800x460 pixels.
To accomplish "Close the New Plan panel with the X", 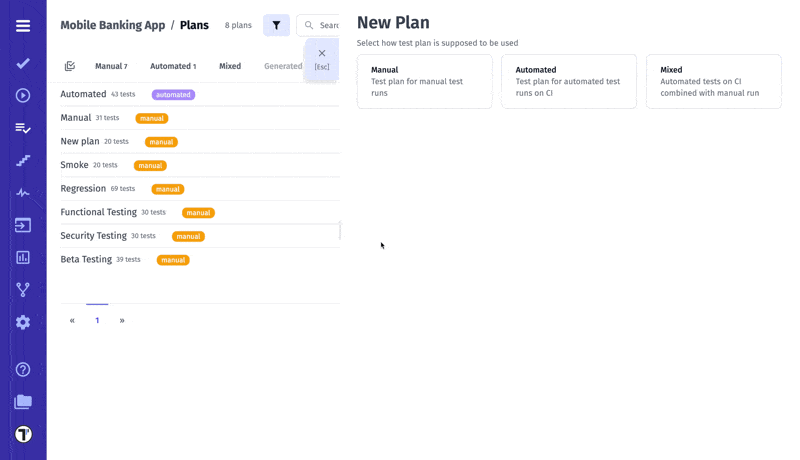I will (x=321, y=54).
